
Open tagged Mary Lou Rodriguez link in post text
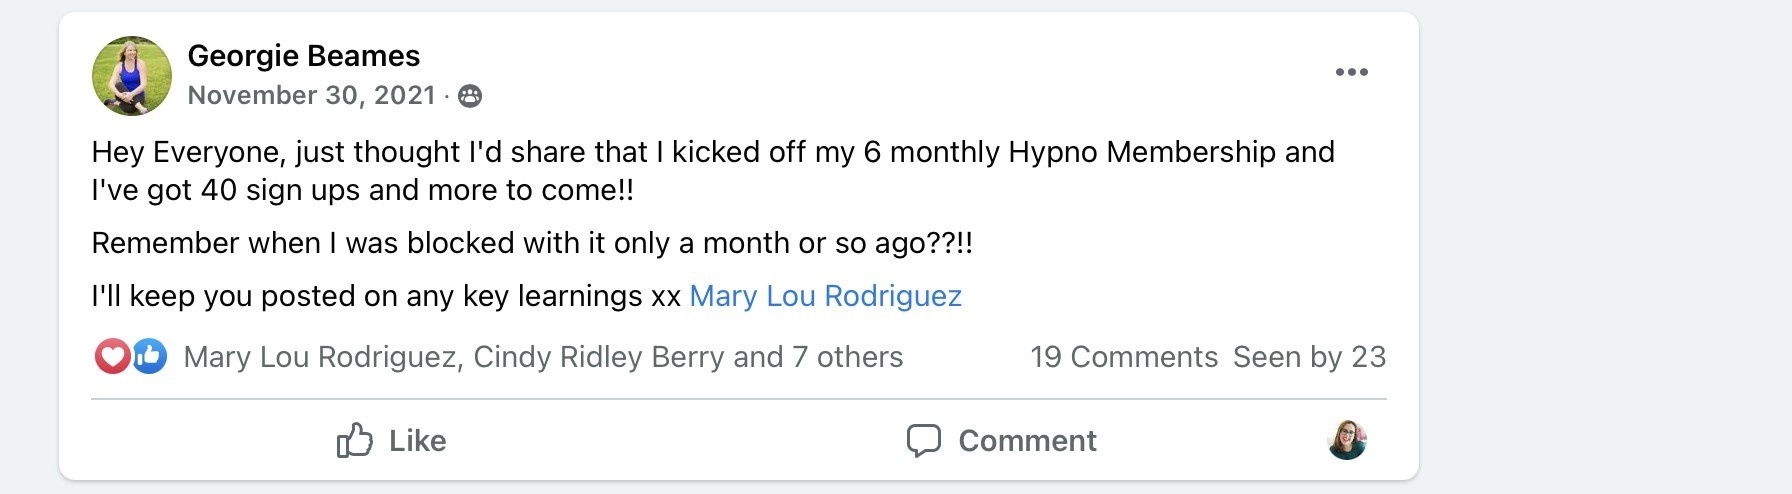825,296
